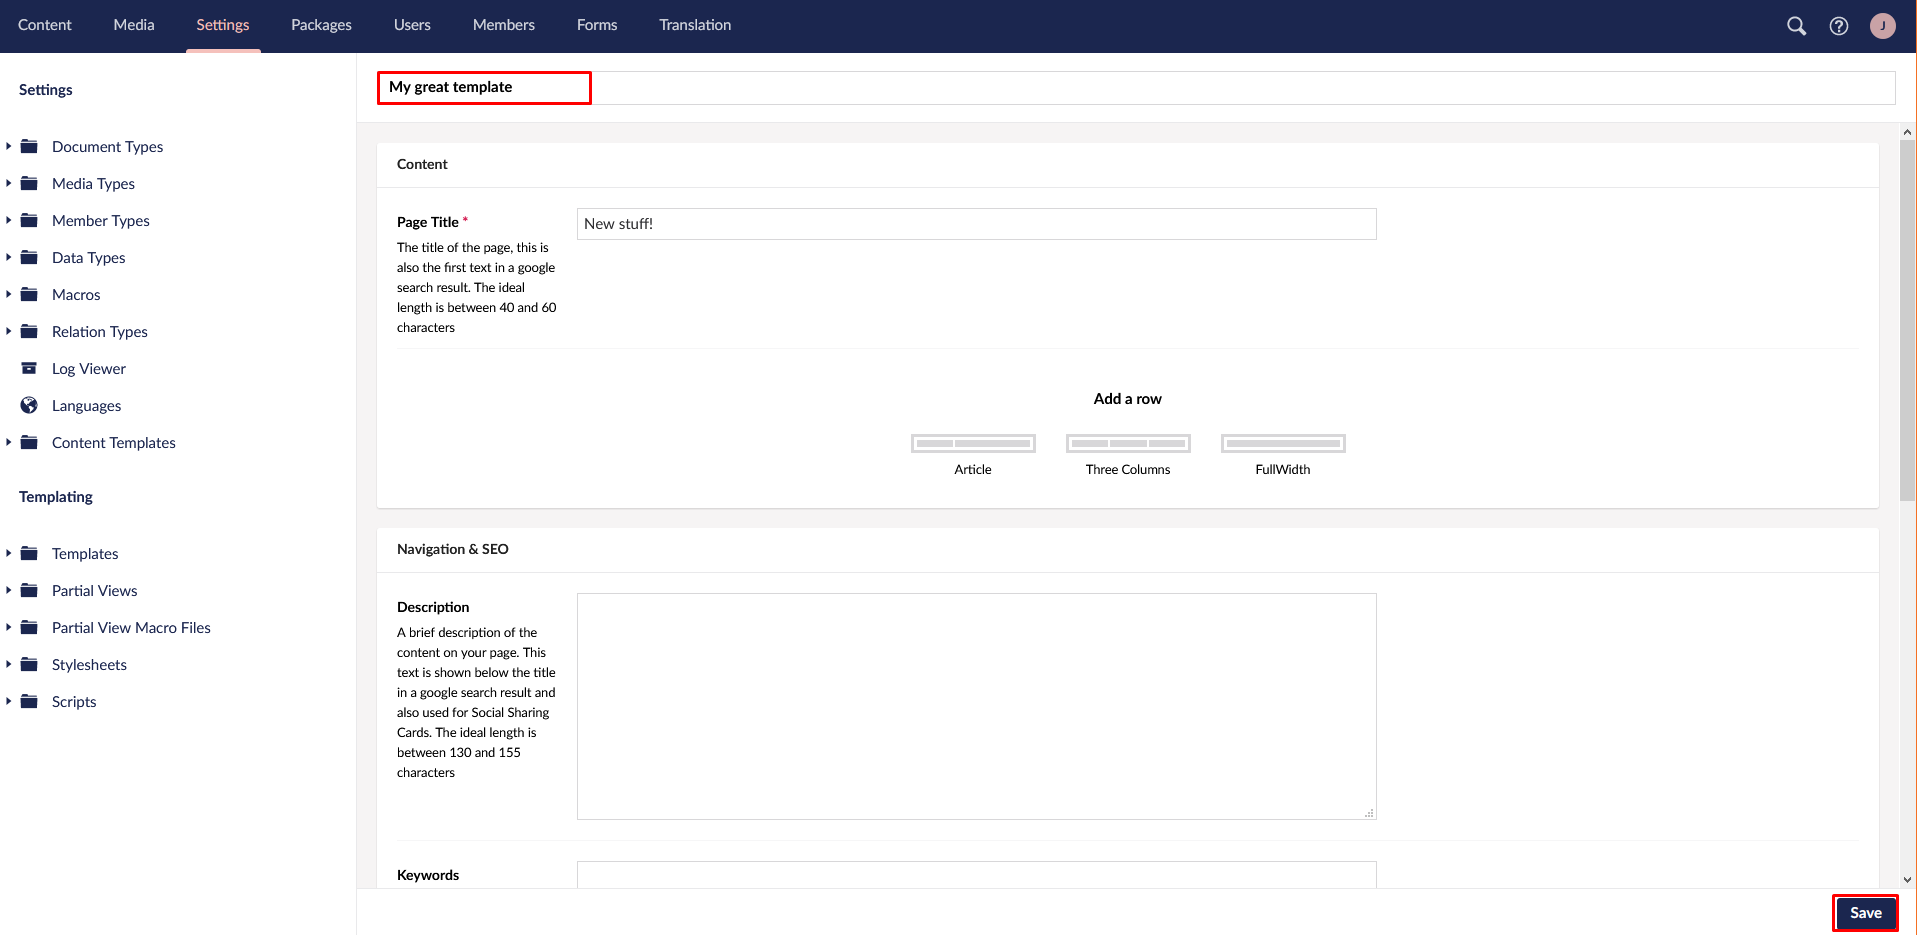The width and height of the screenshot is (1917, 935).
Task: Click the Page Title input field
Action: [x=976, y=224]
